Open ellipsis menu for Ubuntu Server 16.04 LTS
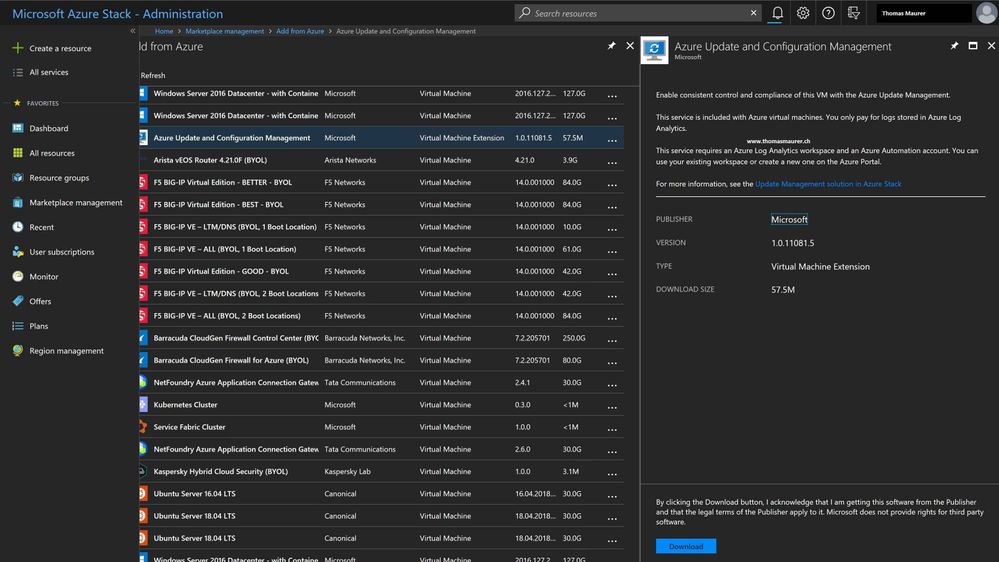Screen dimensions: 999x562 [612, 495]
